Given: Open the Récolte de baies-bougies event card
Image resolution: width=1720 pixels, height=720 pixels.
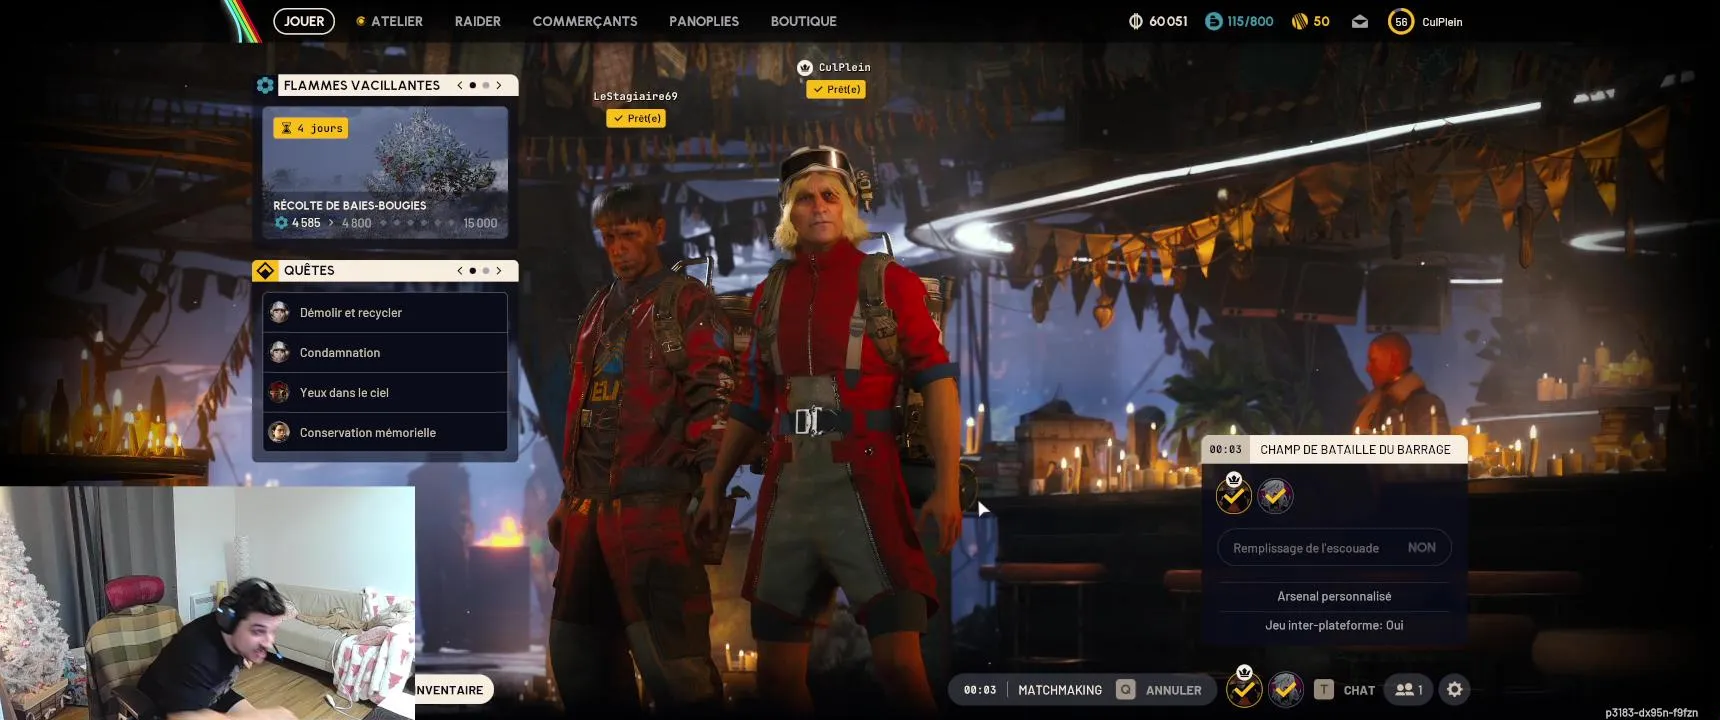Looking at the screenshot, I should pos(385,172).
